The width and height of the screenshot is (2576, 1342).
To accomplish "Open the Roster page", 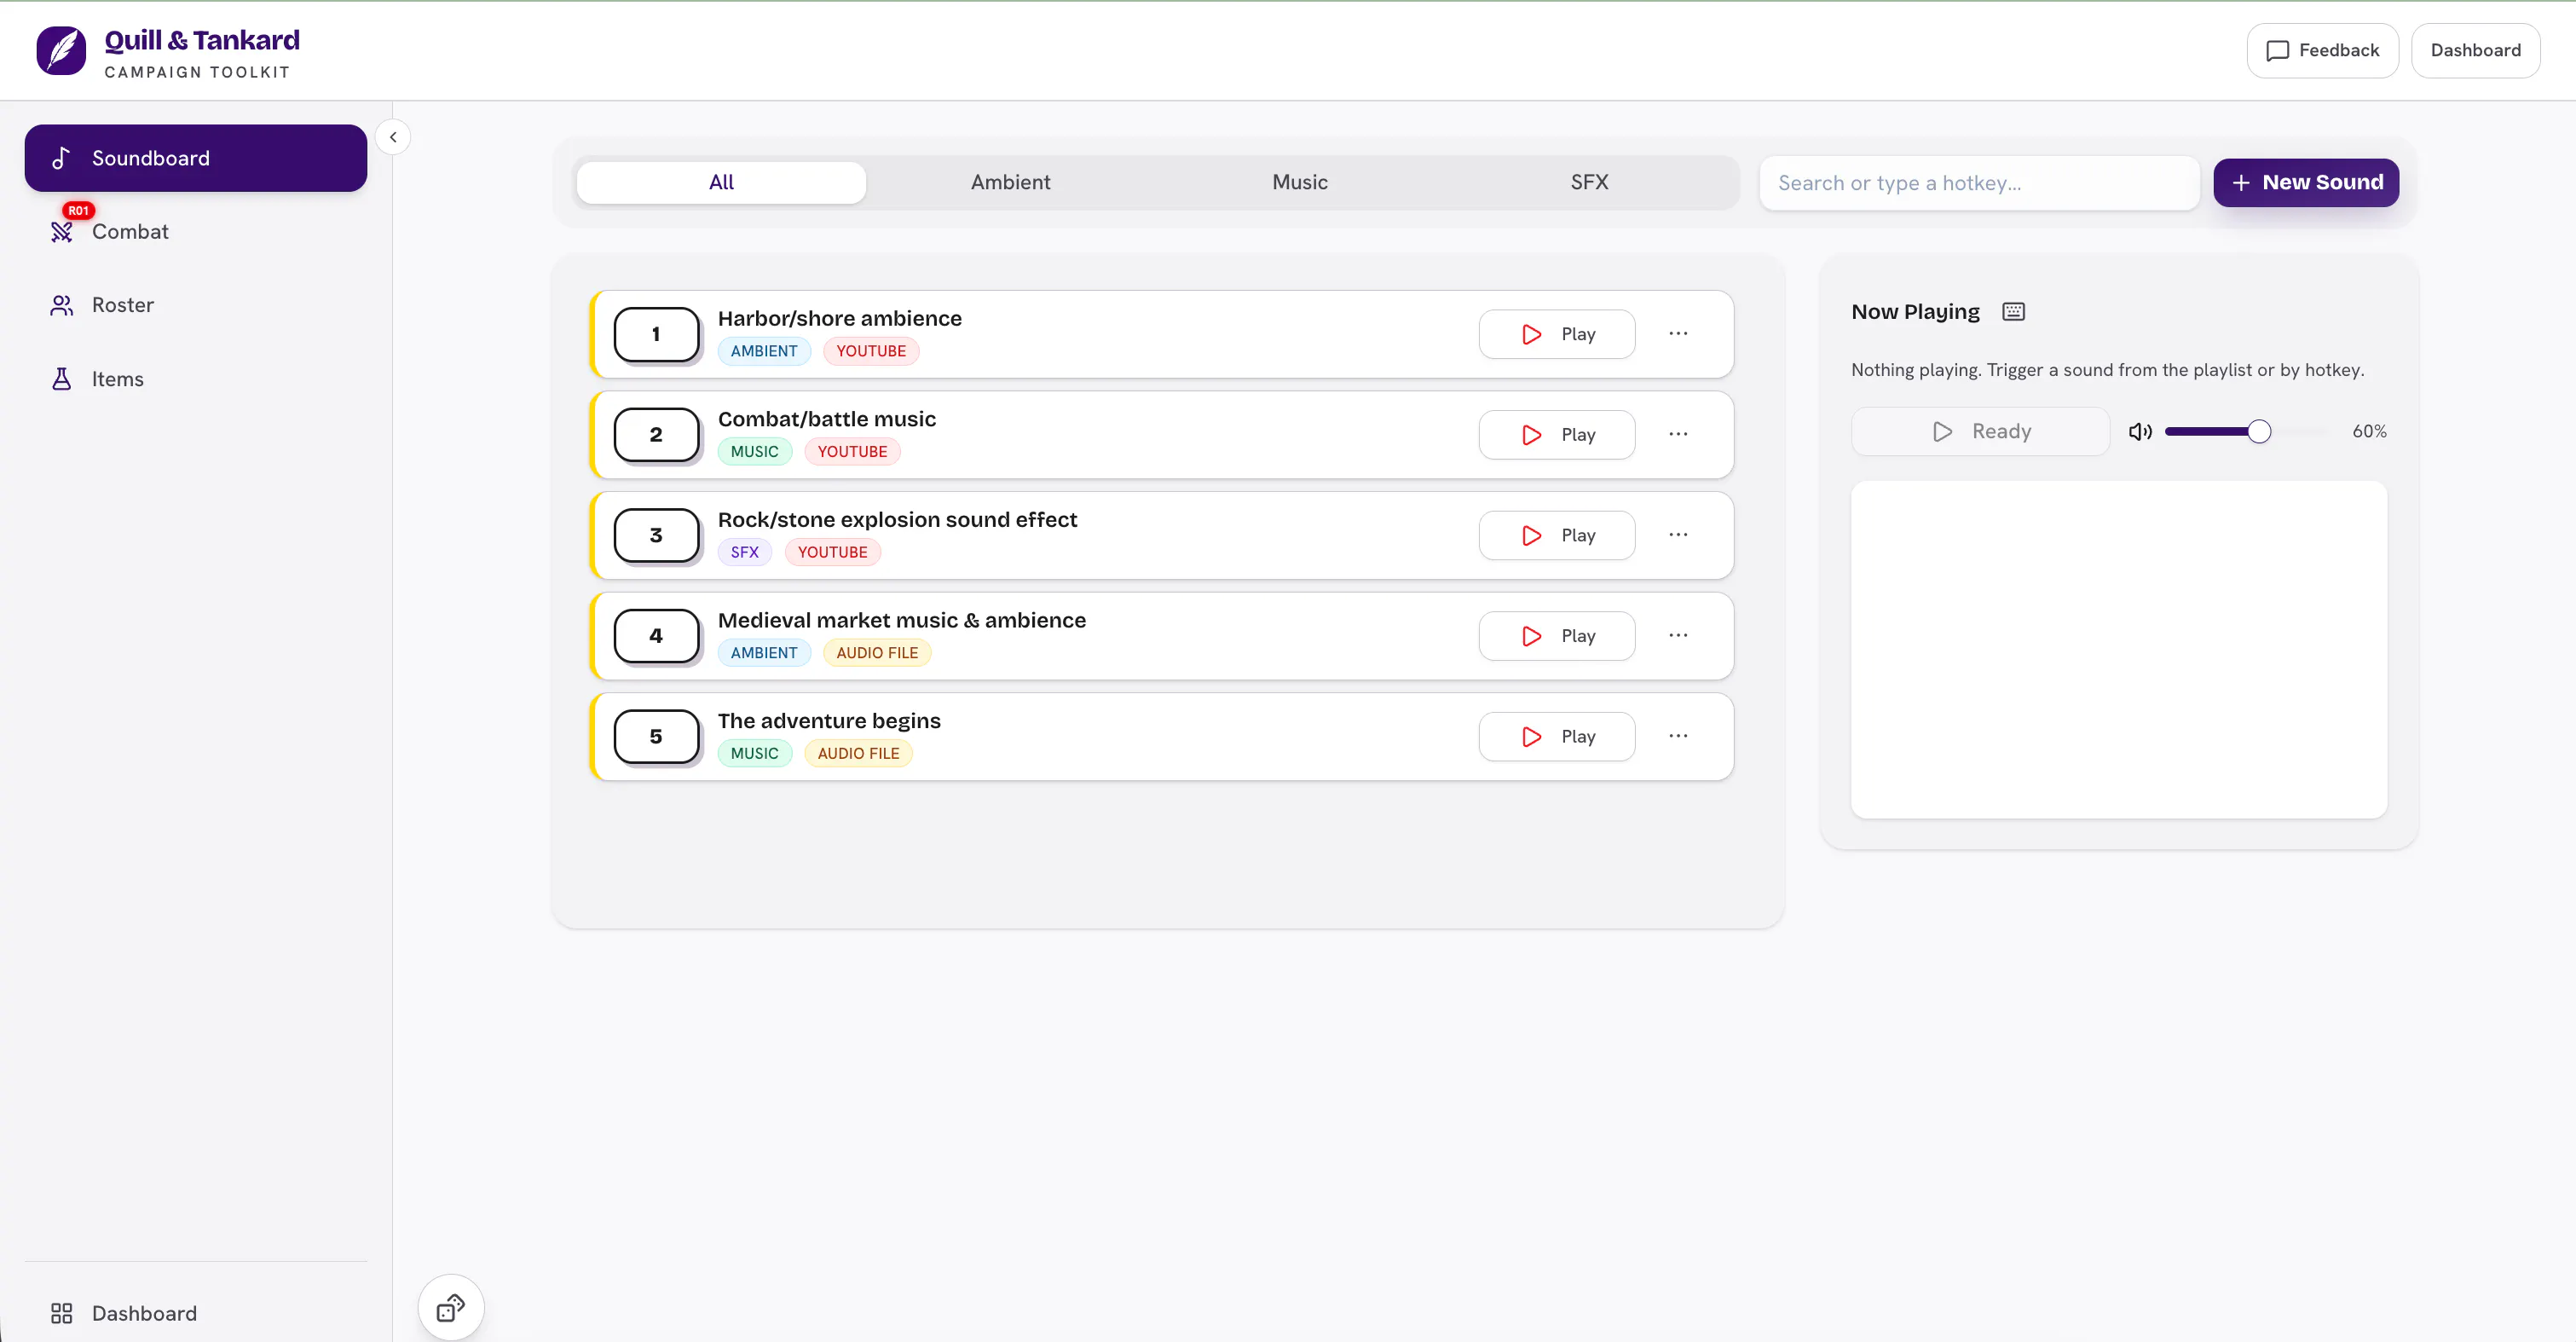I will pyautogui.click(x=196, y=305).
